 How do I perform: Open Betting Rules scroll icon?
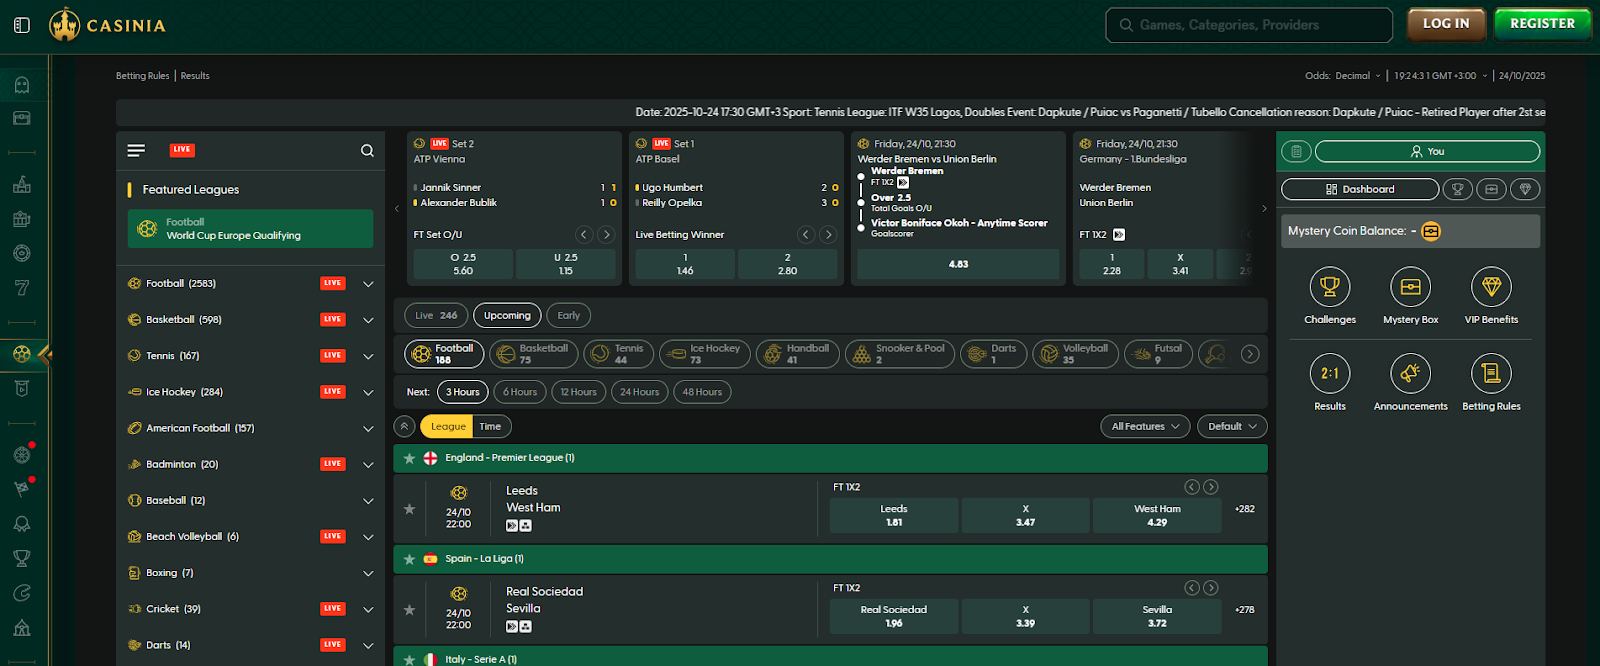pyautogui.click(x=1491, y=373)
